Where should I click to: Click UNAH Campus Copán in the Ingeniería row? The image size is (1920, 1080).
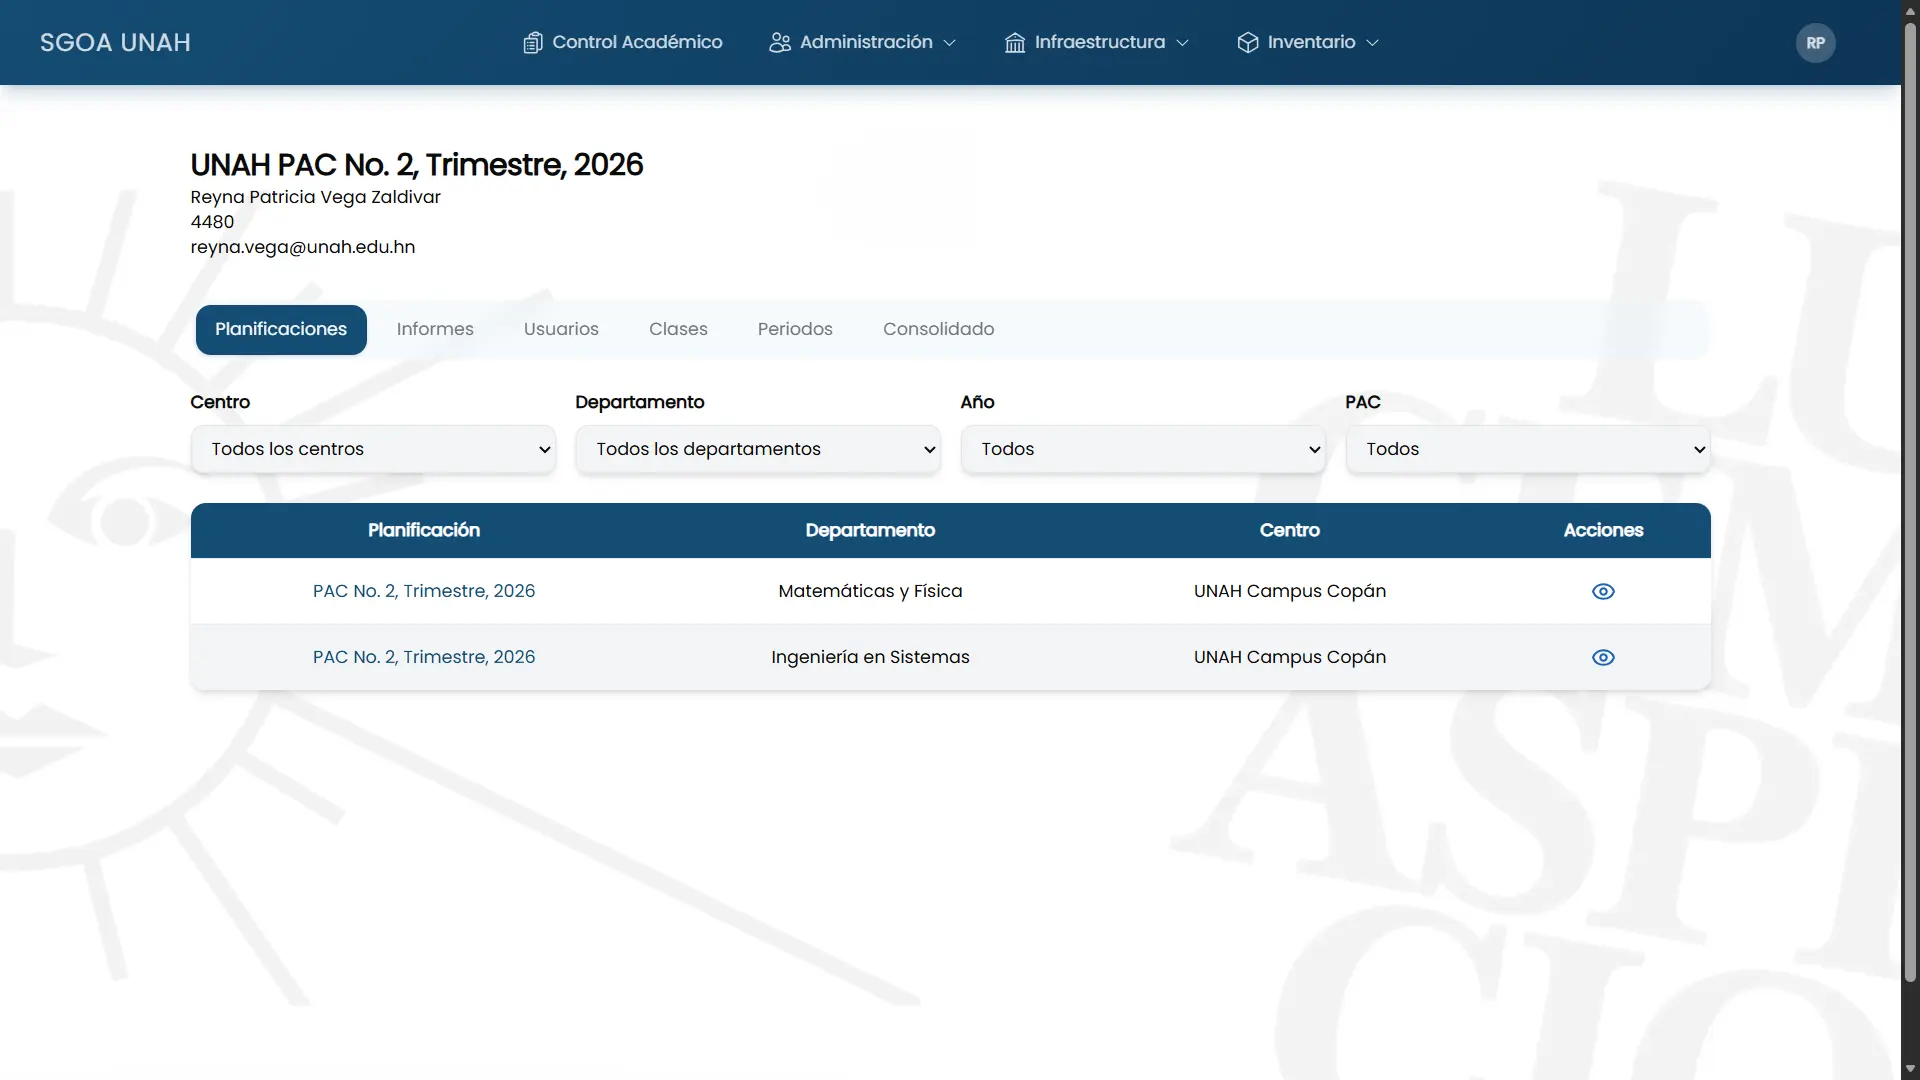1290,657
